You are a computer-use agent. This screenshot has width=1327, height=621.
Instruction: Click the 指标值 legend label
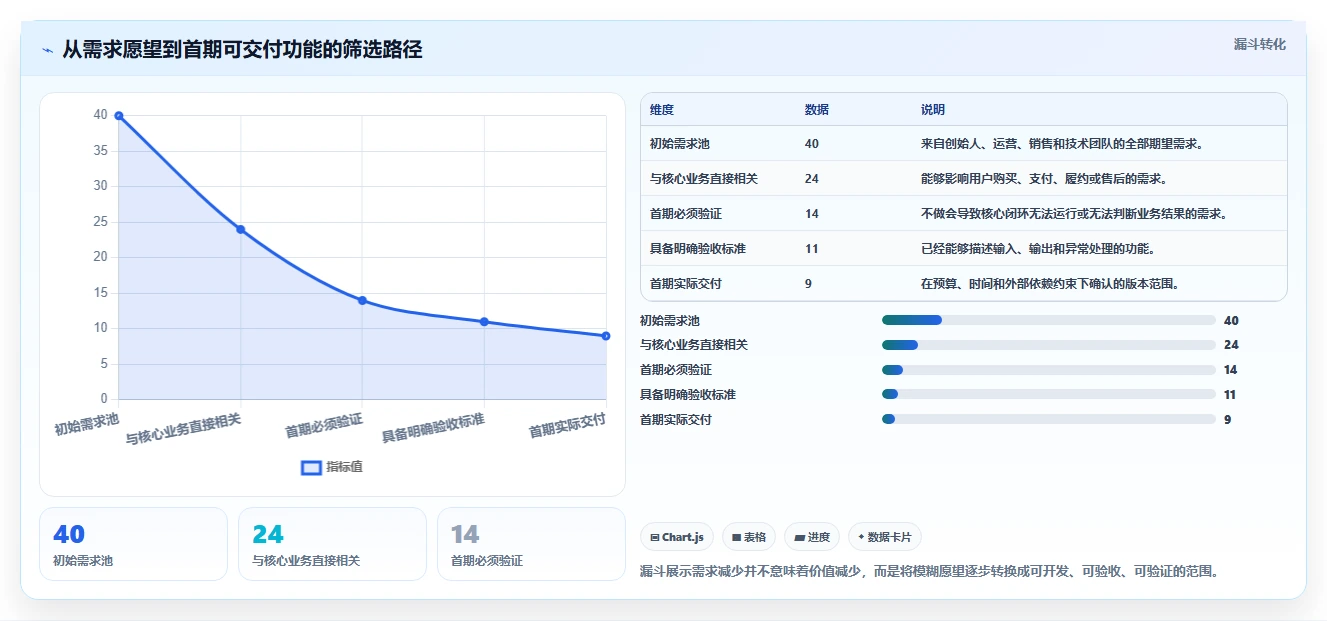[x=344, y=467]
